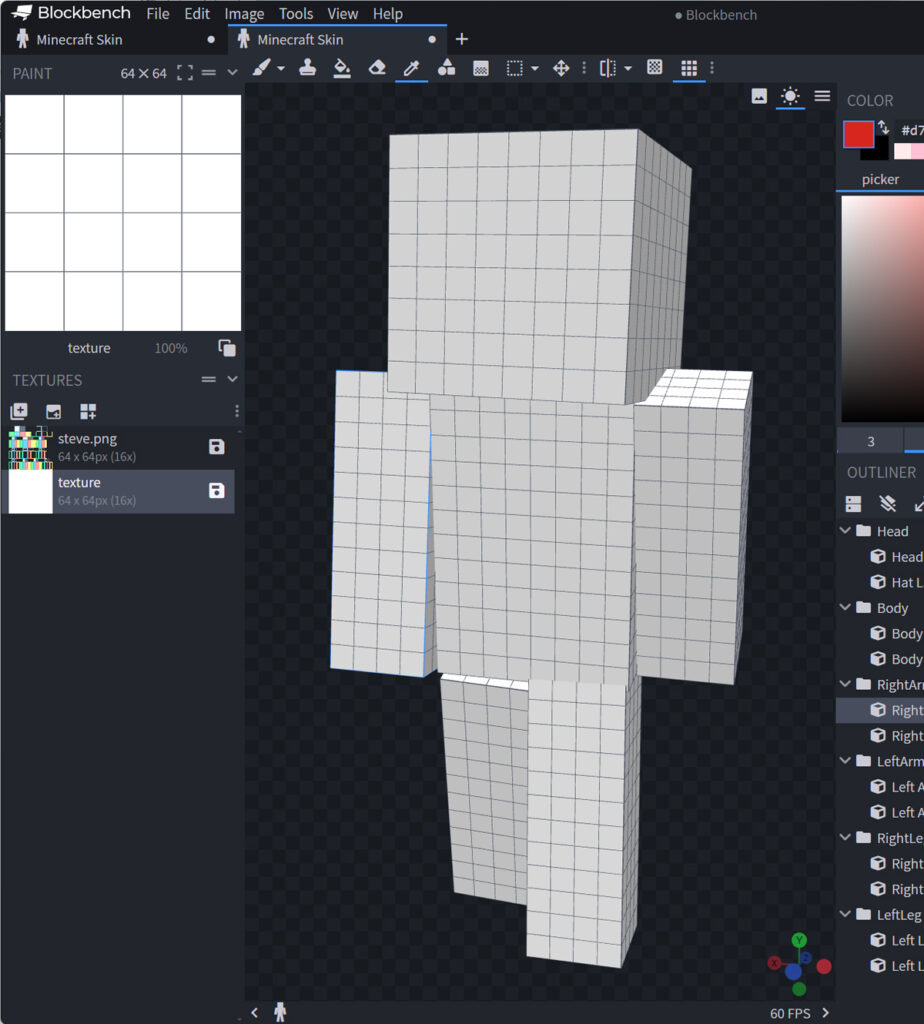Toggle viewport shading sun icon
This screenshot has width=924, height=1024.
click(790, 96)
